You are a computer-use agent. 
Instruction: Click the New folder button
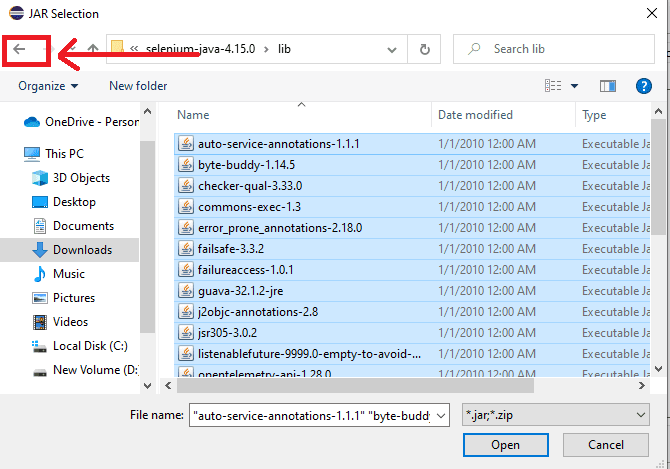pos(138,86)
